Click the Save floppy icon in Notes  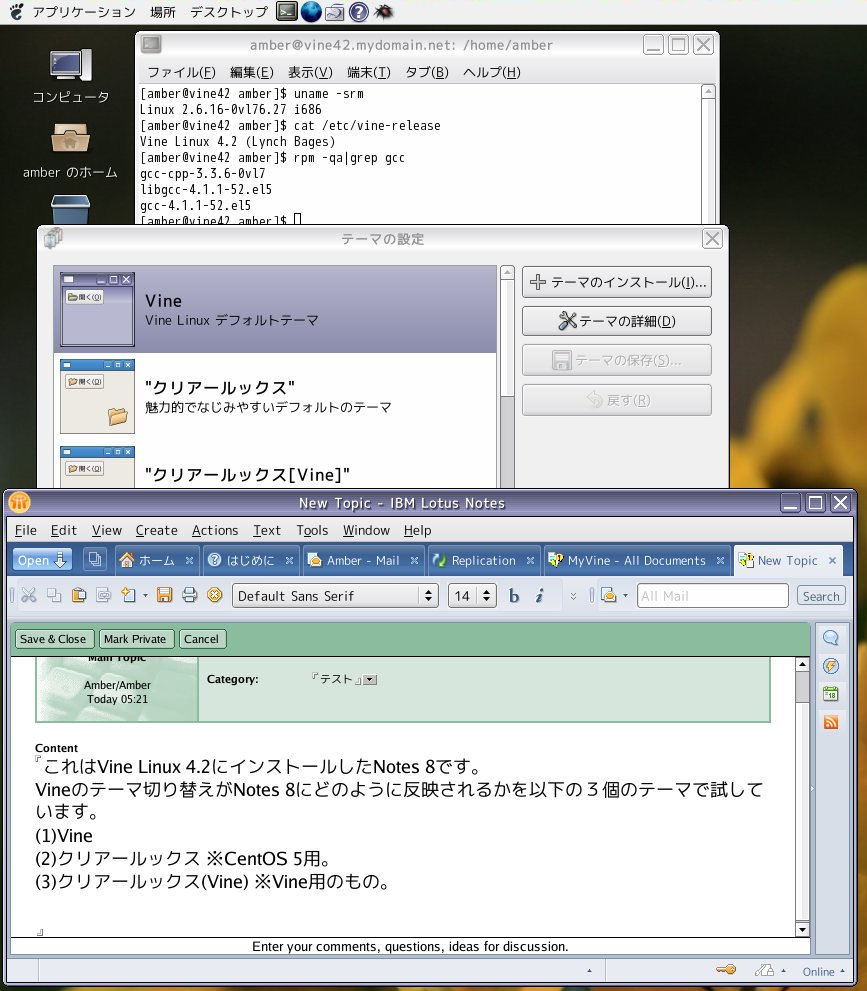(164, 595)
